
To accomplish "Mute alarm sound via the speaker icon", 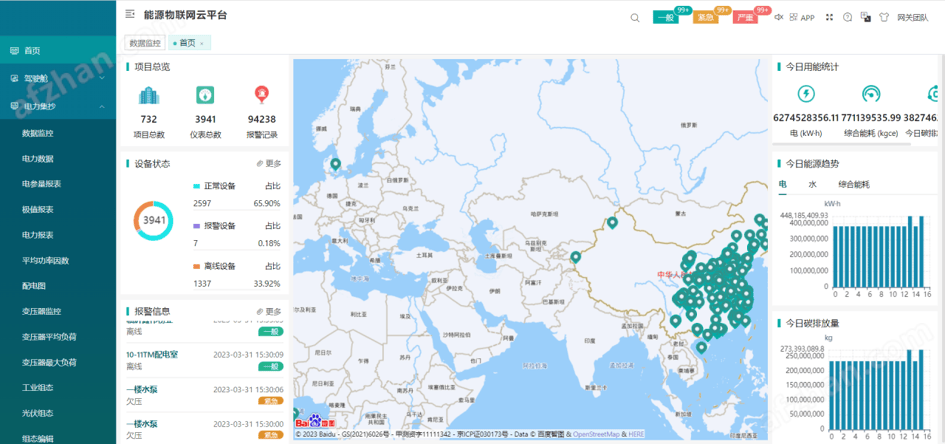I will tap(779, 17).
